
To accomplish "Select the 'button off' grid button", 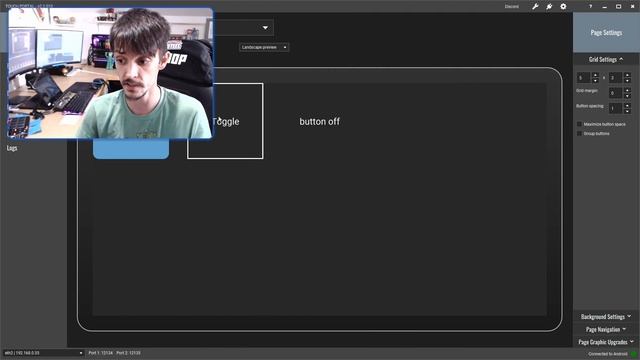I will coord(319,121).
